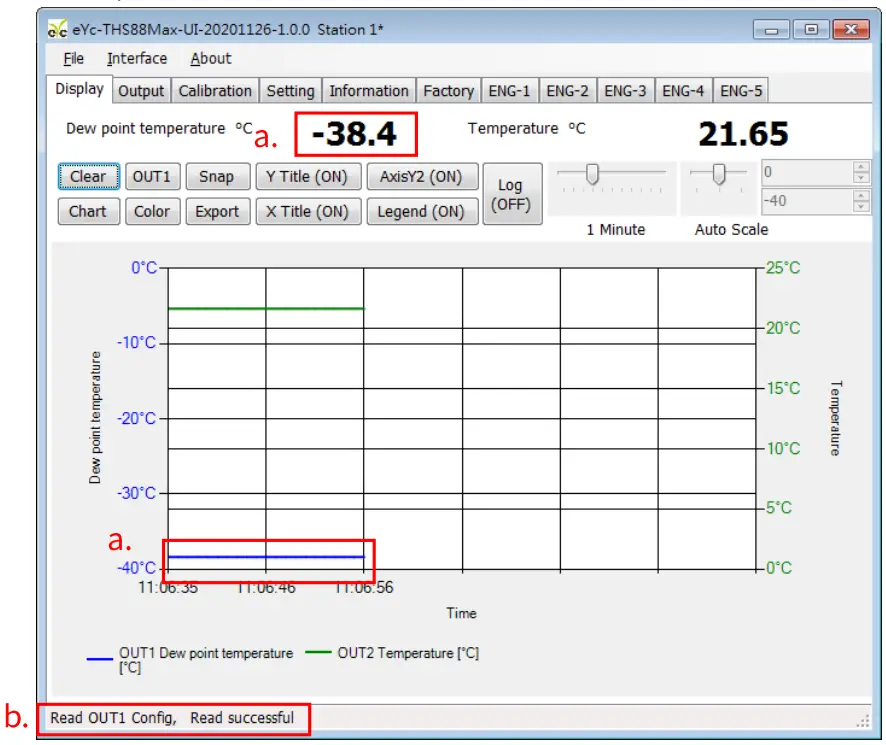The image size is (886, 745).
Task: Toggle the Y Title (ON) button
Action: pos(307,177)
